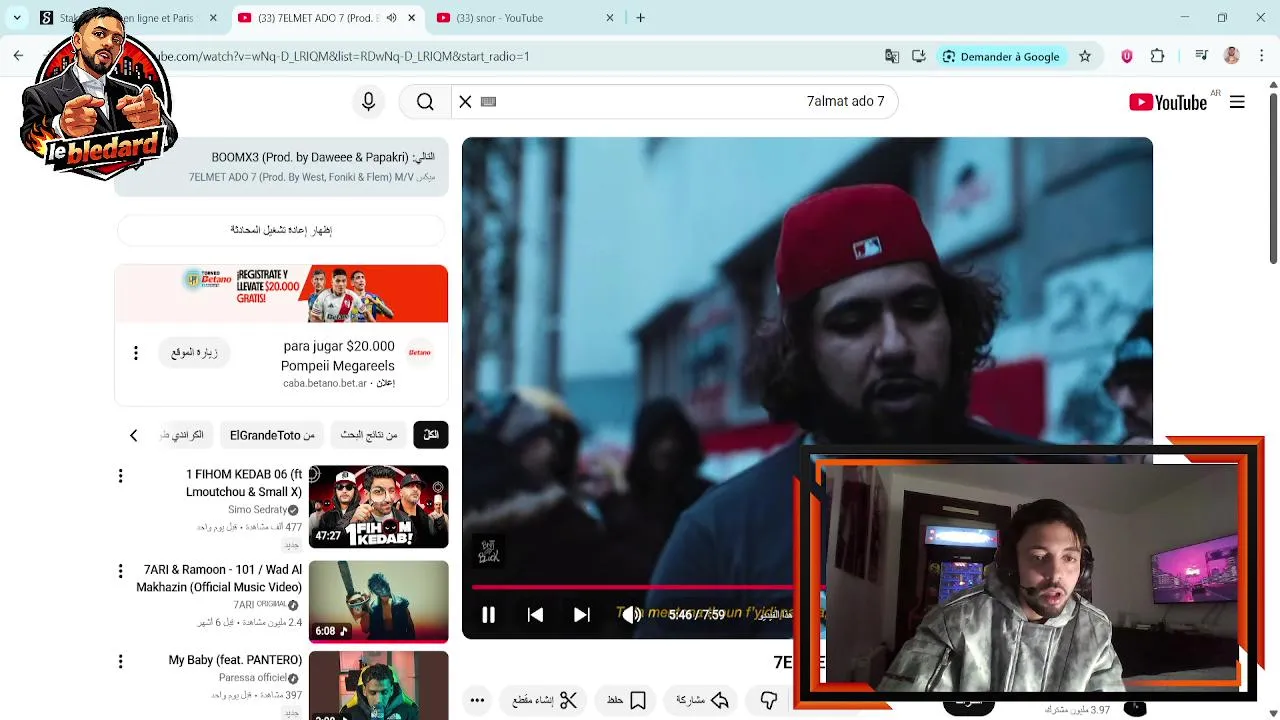Share the video with the 'مشاركة' button
Screen dimensions: 1280x720
click(703, 700)
